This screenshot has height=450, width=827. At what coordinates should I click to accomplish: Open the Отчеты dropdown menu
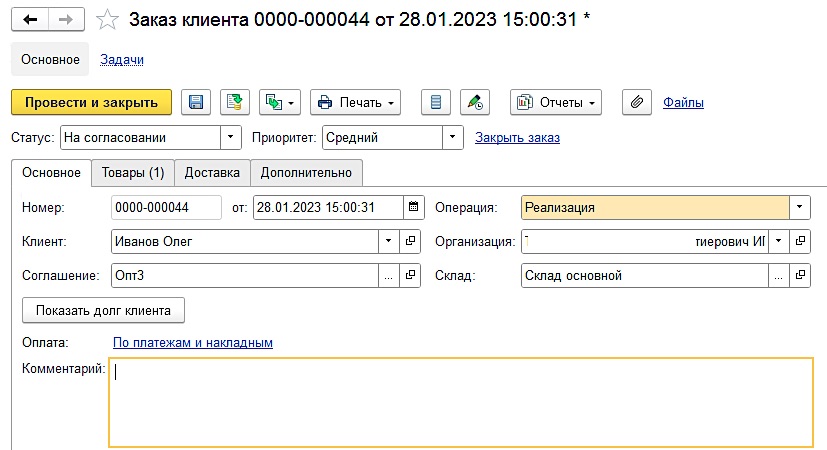(555, 102)
